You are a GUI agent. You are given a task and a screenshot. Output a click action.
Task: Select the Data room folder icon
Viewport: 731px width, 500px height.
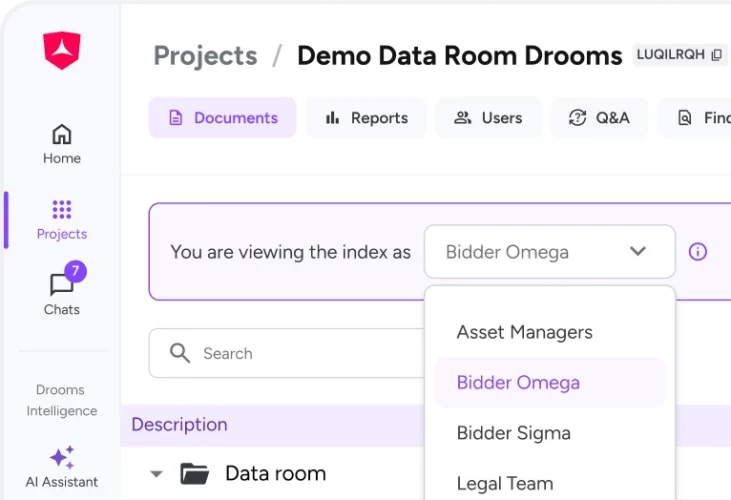[194, 473]
